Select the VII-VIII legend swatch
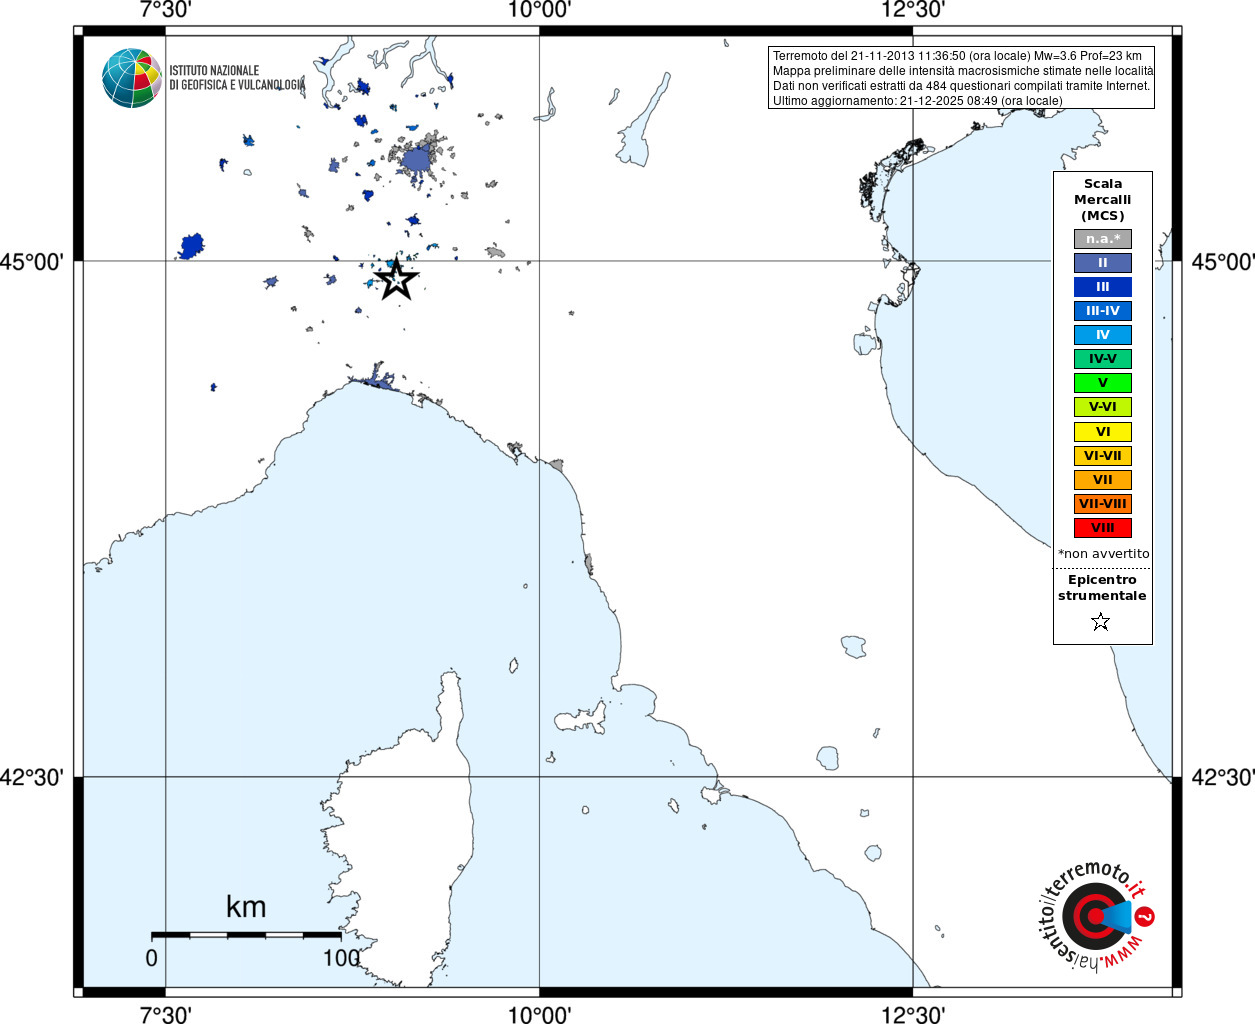This screenshot has height=1024, width=1255. point(1103,504)
